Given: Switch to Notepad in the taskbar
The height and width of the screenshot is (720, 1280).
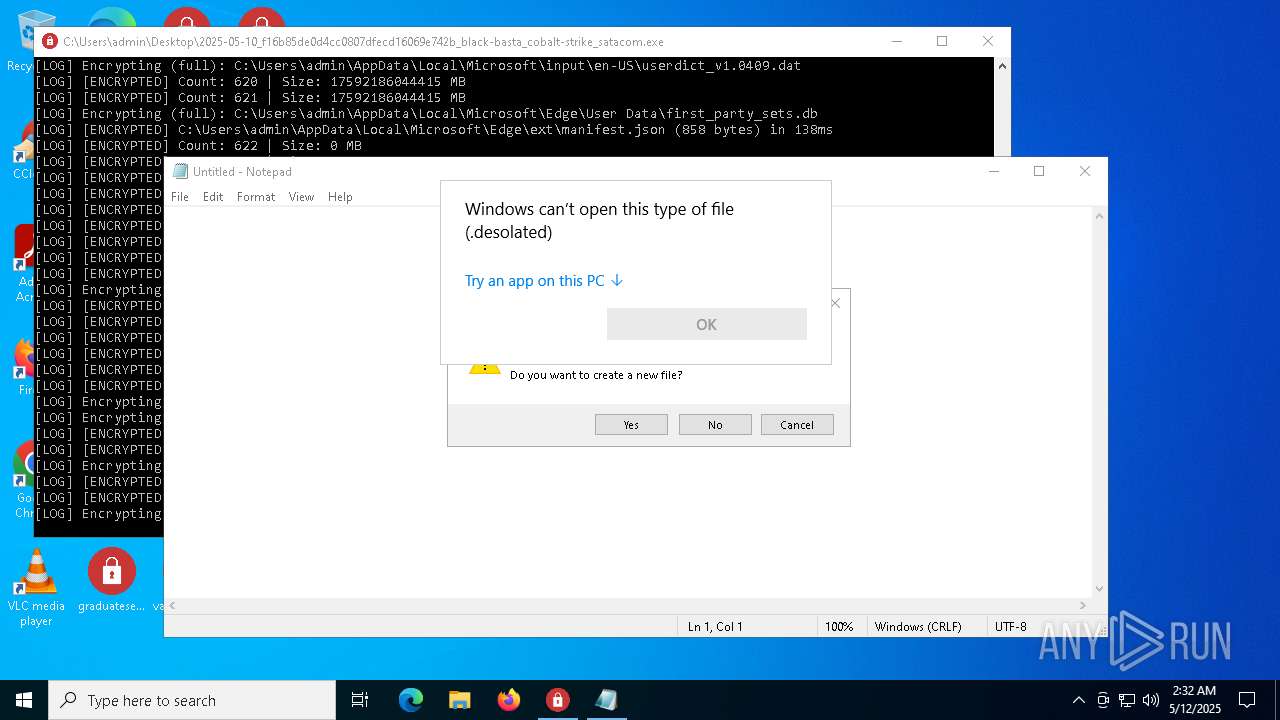Looking at the screenshot, I should coord(606,700).
